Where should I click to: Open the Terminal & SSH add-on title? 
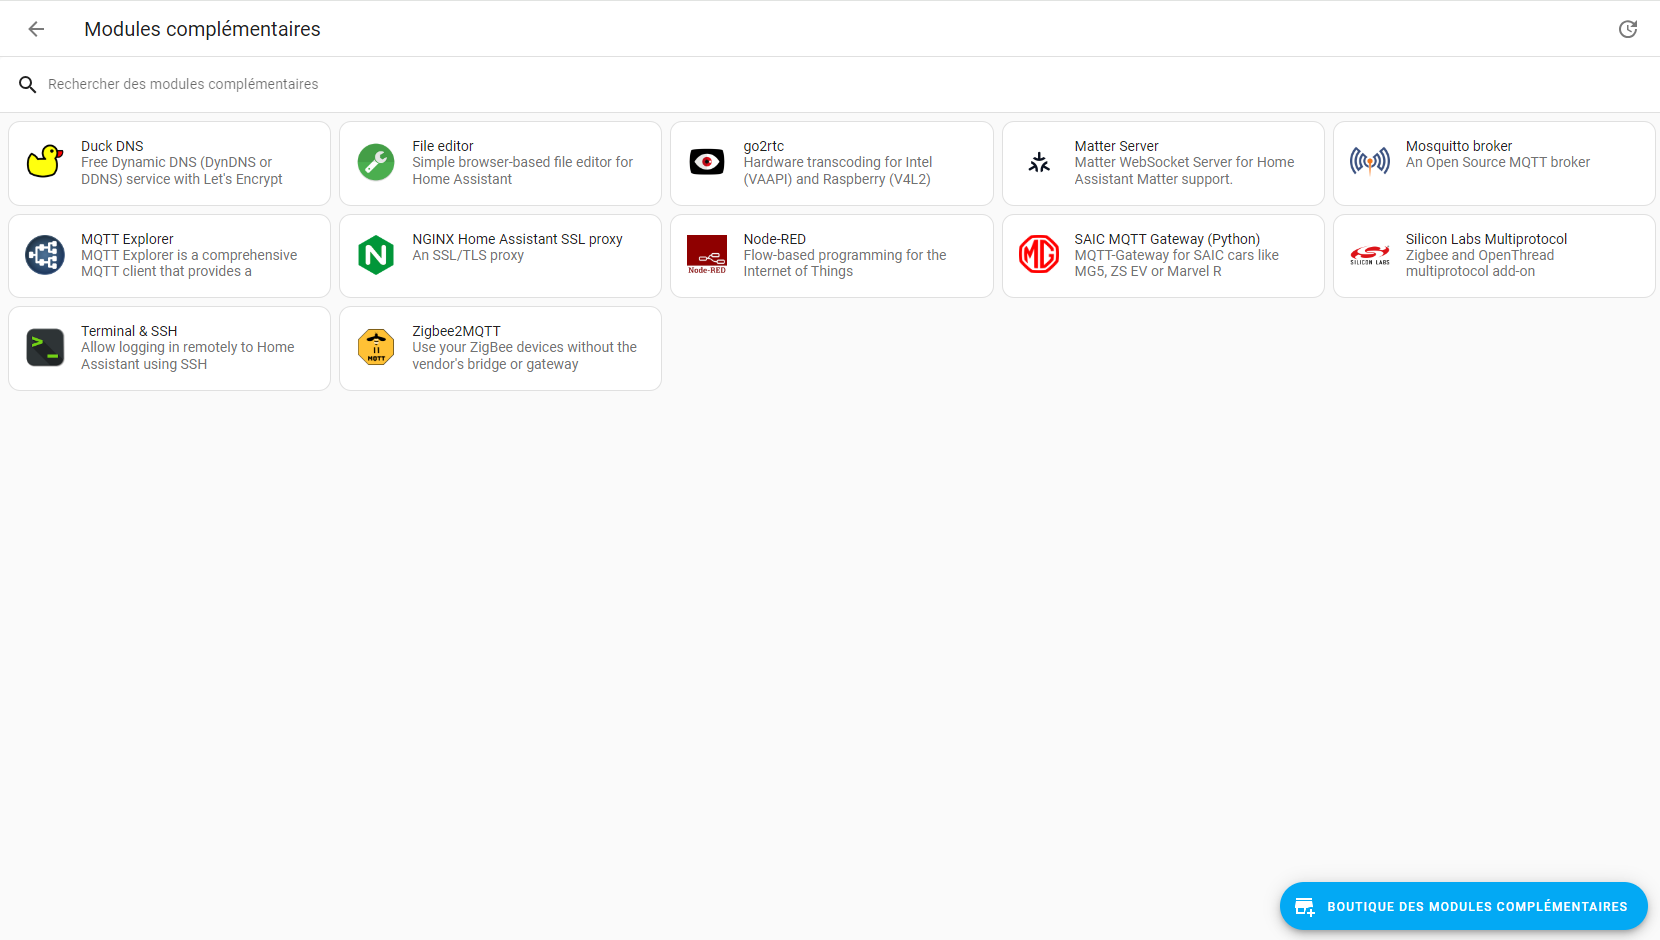[129, 331]
